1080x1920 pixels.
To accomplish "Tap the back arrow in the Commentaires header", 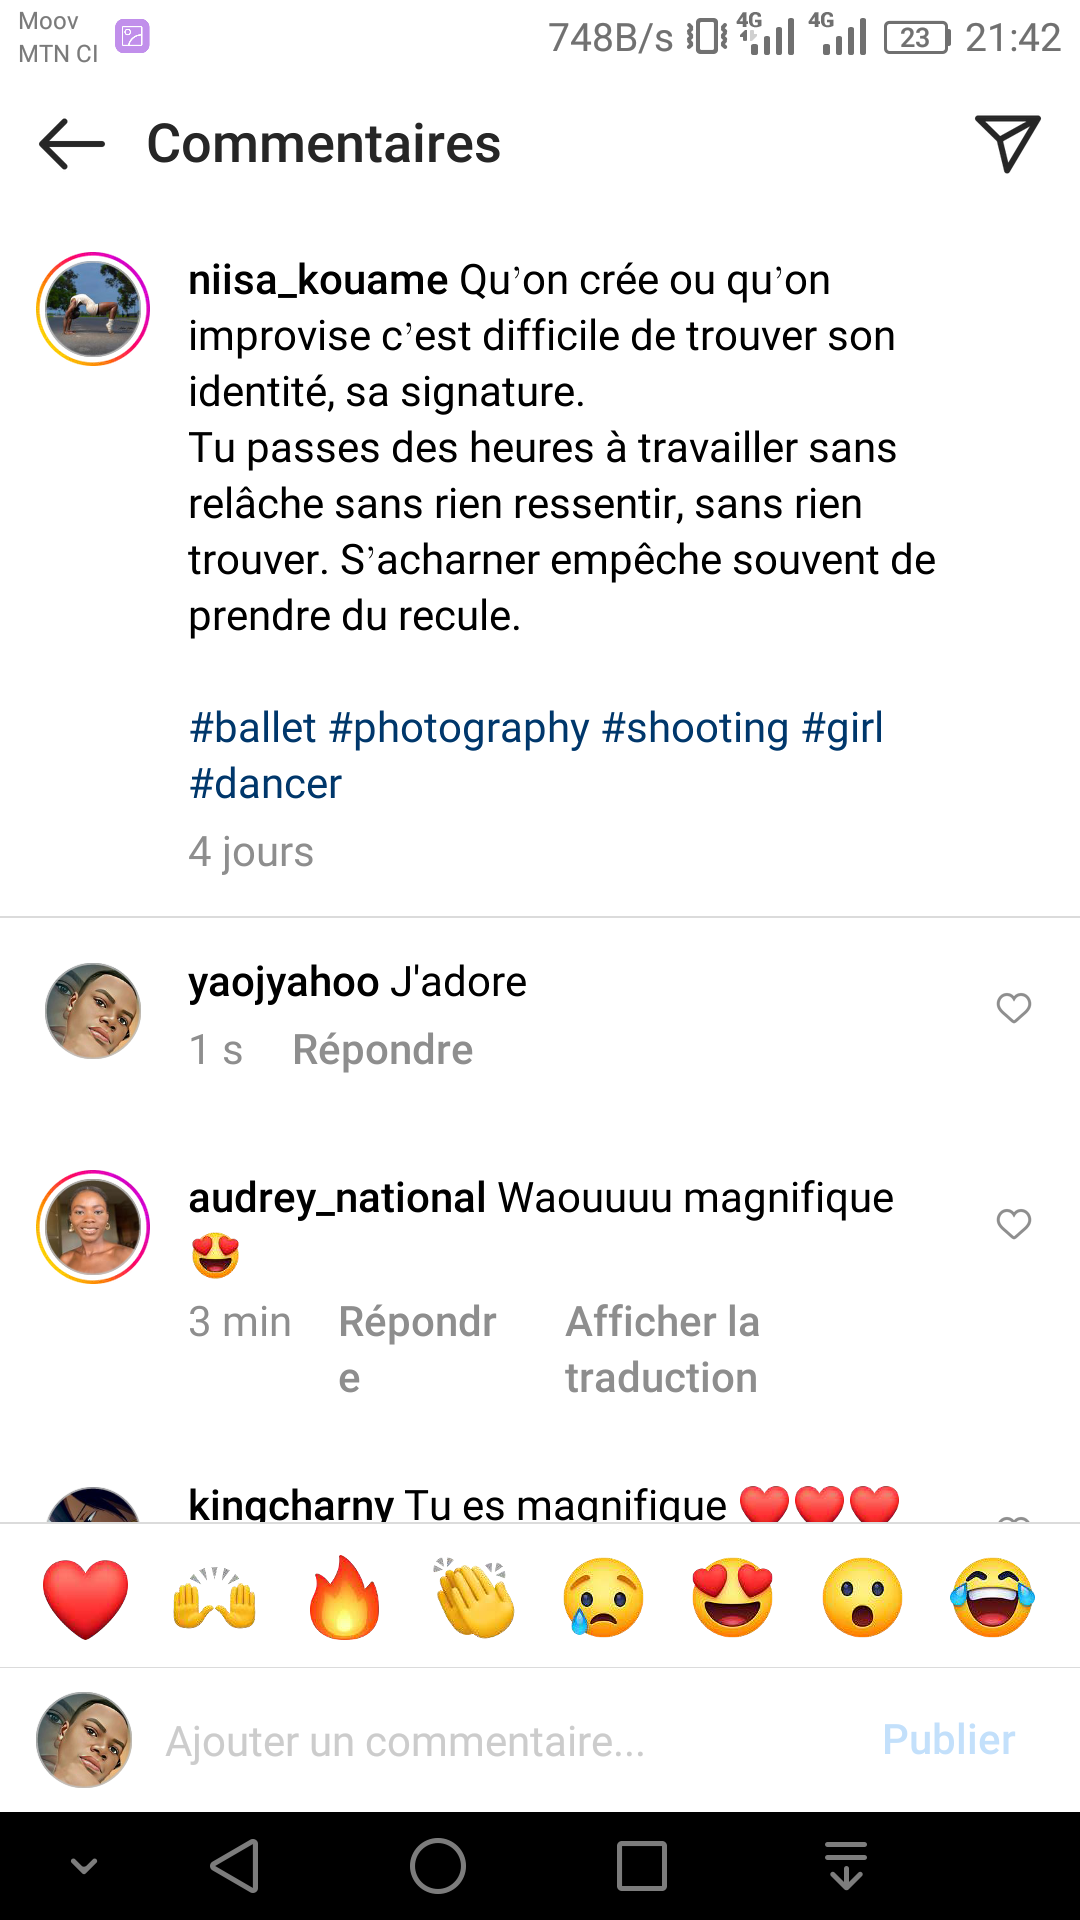I will (x=72, y=144).
